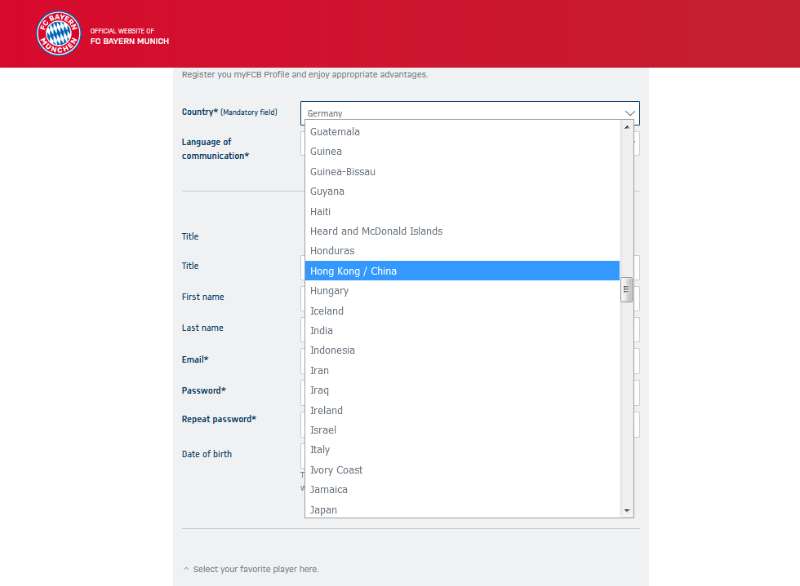The width and height of the screenshot is (800, 586).
Task: Choose Ireland from country options
Action: click(x=462, y=410)
